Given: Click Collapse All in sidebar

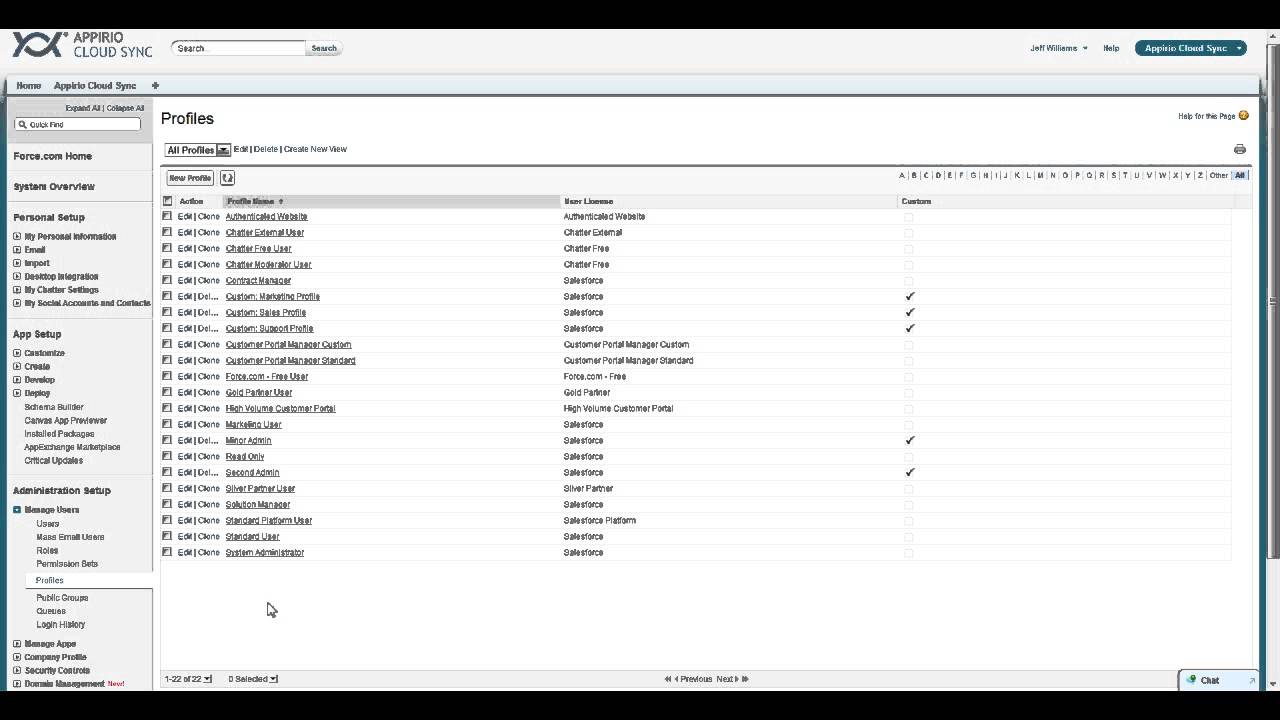Looking at the screenshot, I should (x=126, y=108).
